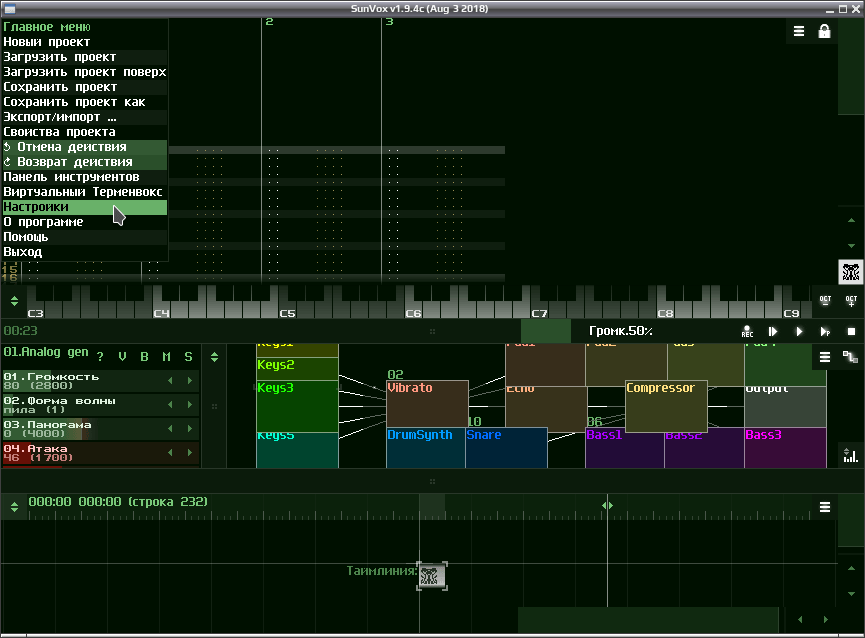Open Экспорт/импорт submenu
The height and width of the screenshot is (638, 865).
(x=84, y=117)
